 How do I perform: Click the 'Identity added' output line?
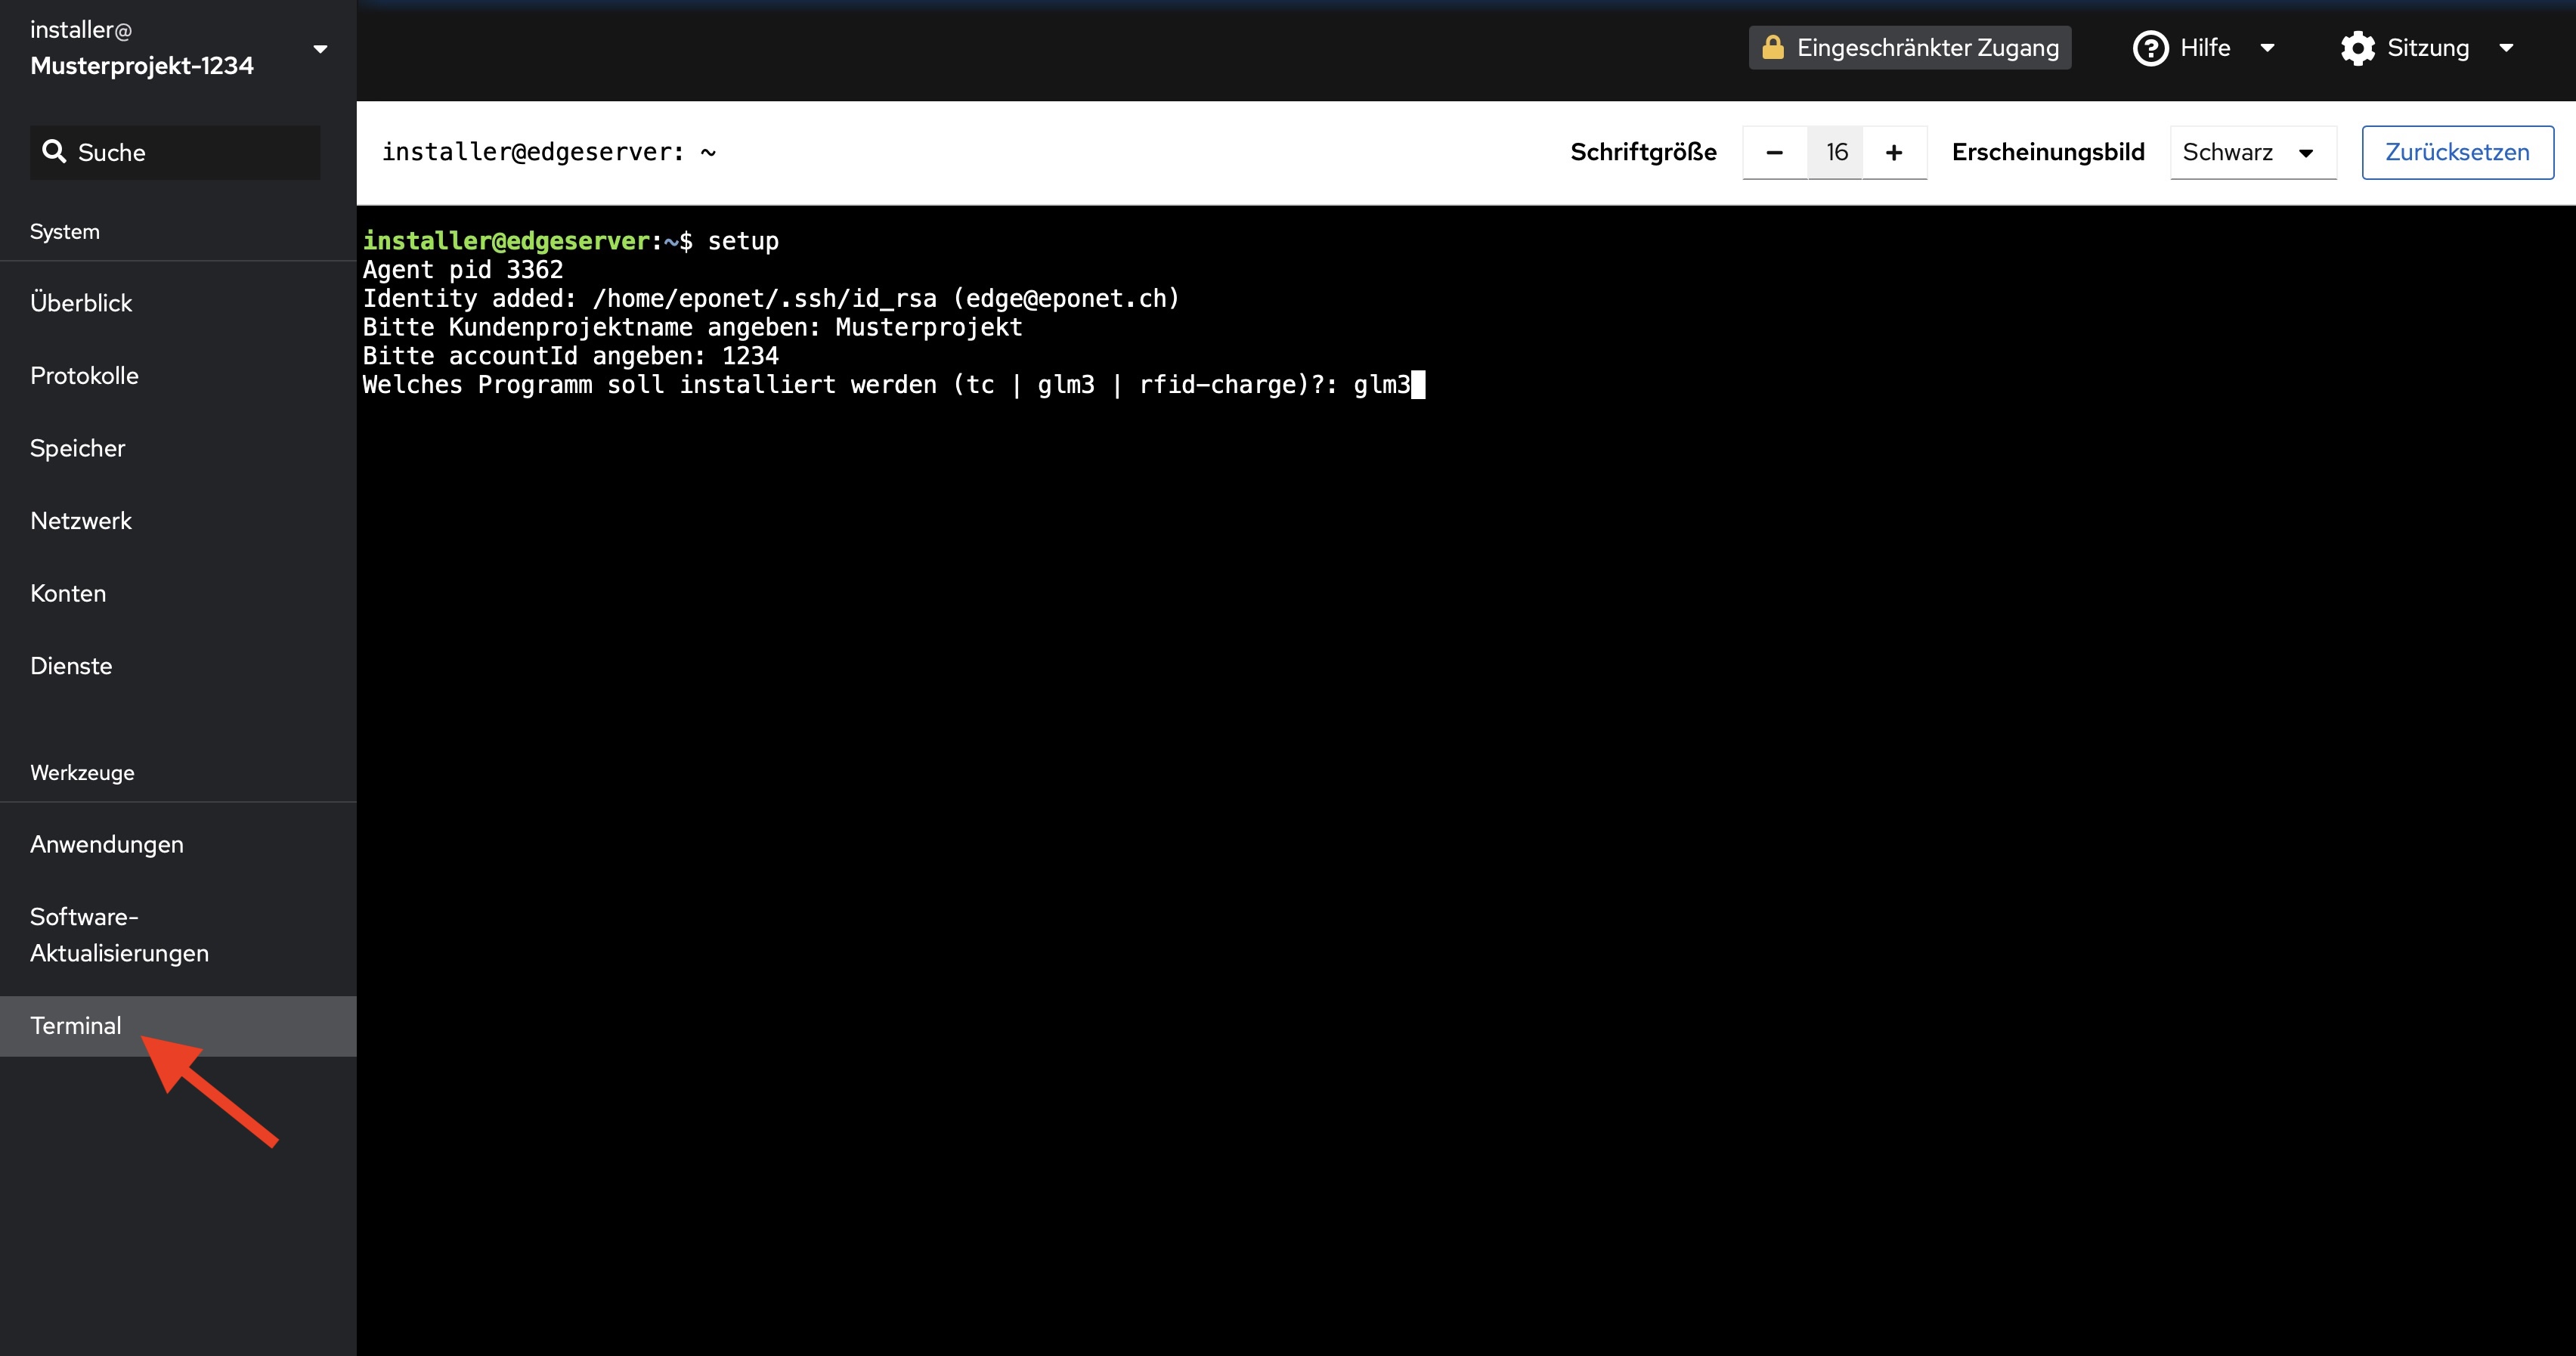[771, 298]
